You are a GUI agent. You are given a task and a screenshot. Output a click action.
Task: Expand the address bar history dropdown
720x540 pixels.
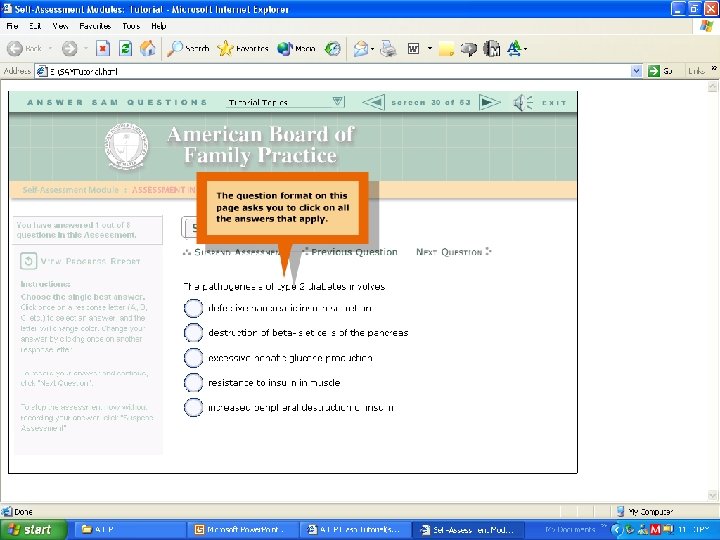click(636, 71)
